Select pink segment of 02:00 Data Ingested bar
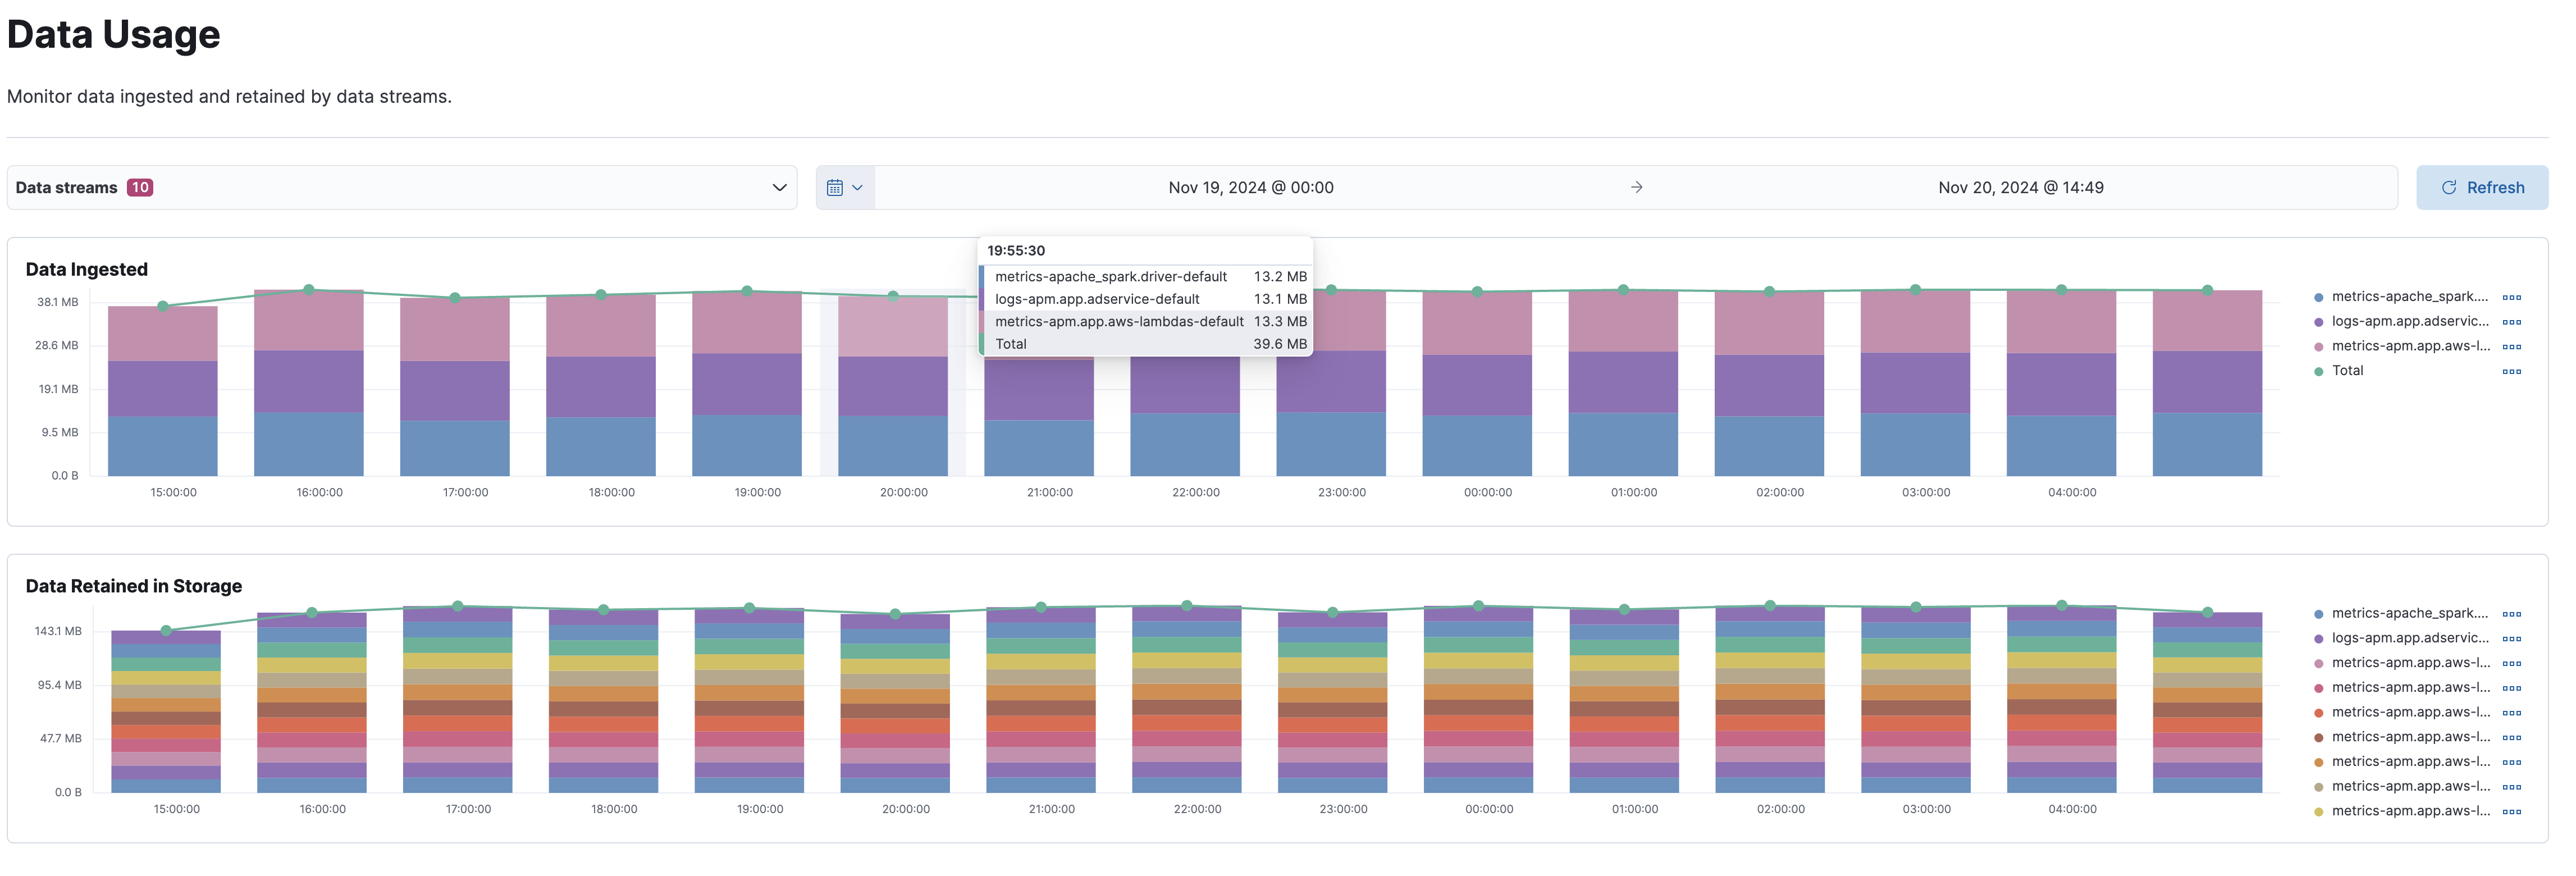Viewport: 2576px width, 876px height. [x=1769, y=324]
